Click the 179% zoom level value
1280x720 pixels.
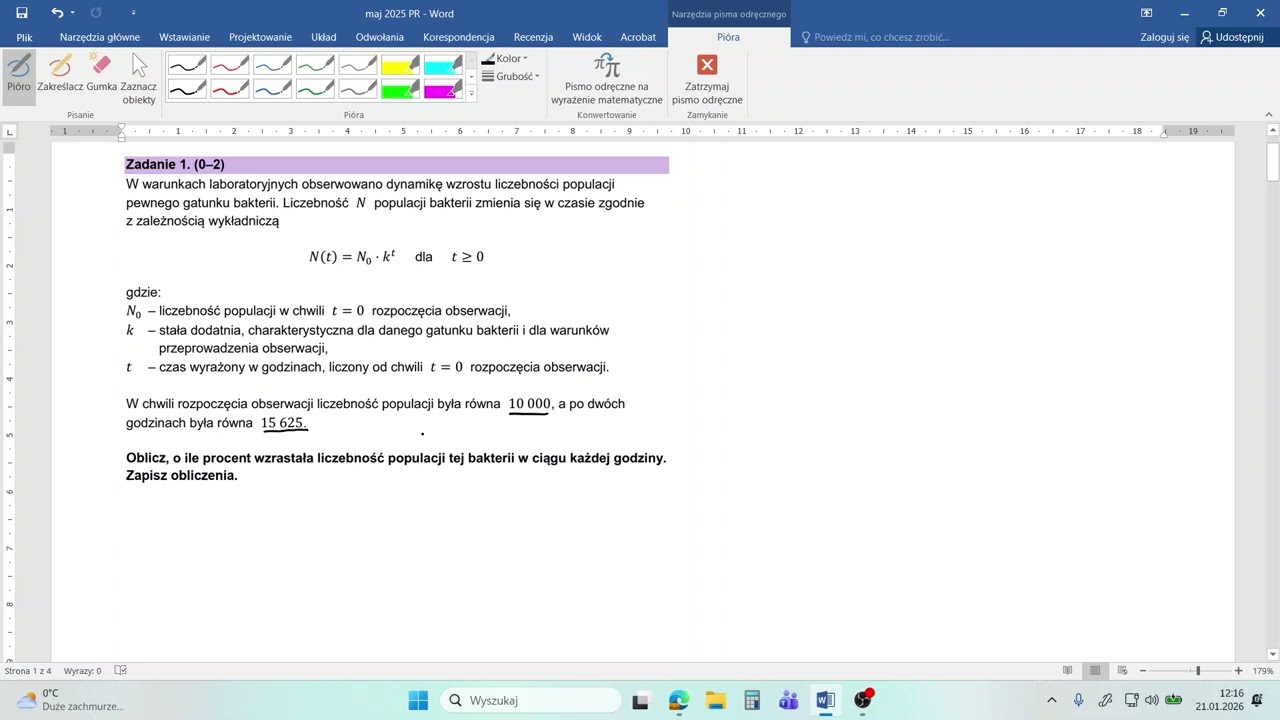pyautogui.click(x=1263, y=671)
